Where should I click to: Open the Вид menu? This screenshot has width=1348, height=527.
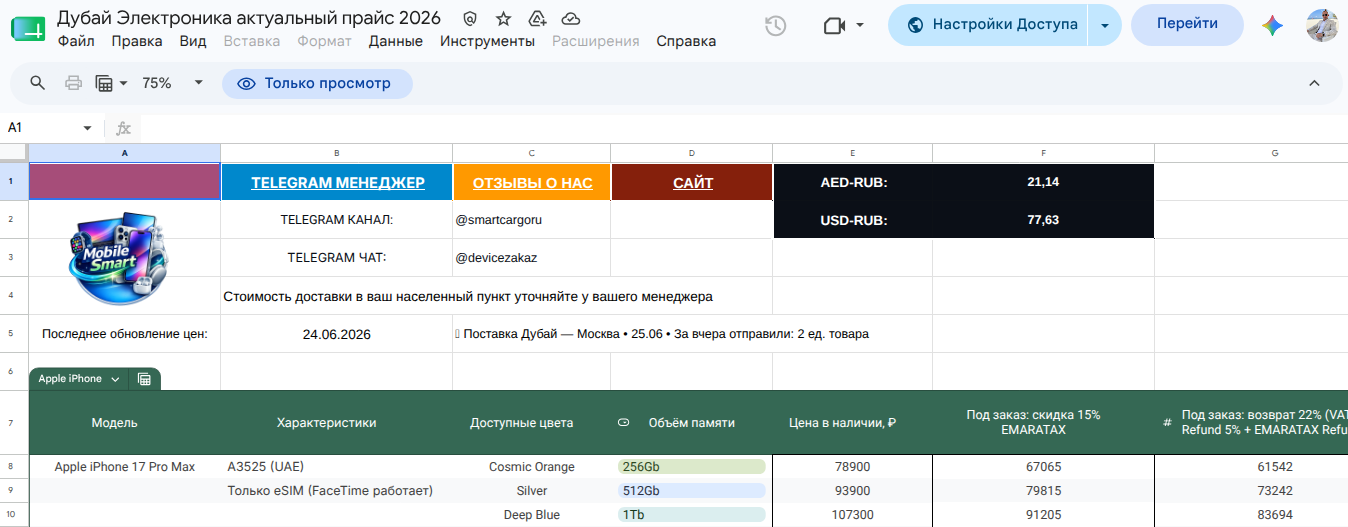click(x=193, y=41)
